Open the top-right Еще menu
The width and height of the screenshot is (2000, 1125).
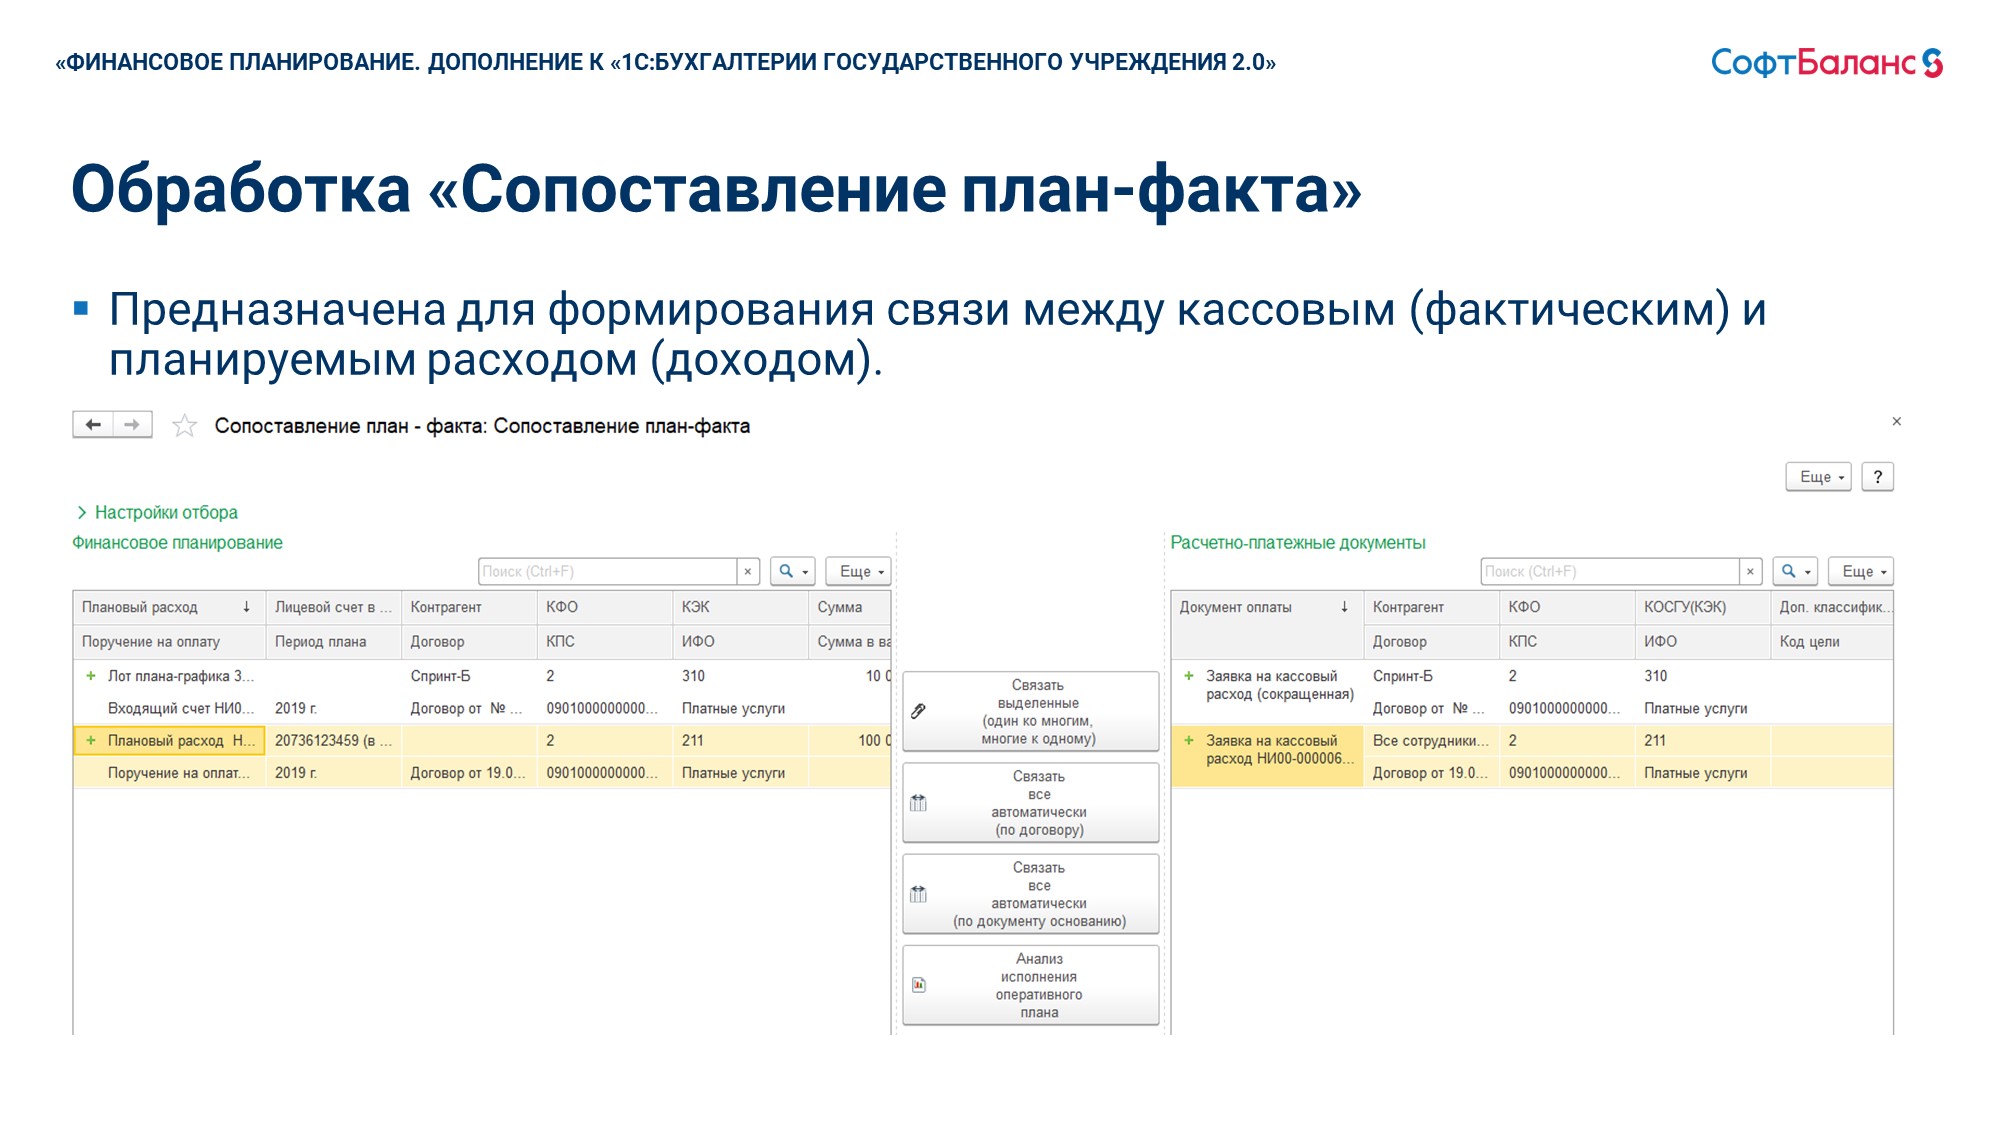click(x=1818, y=477)
